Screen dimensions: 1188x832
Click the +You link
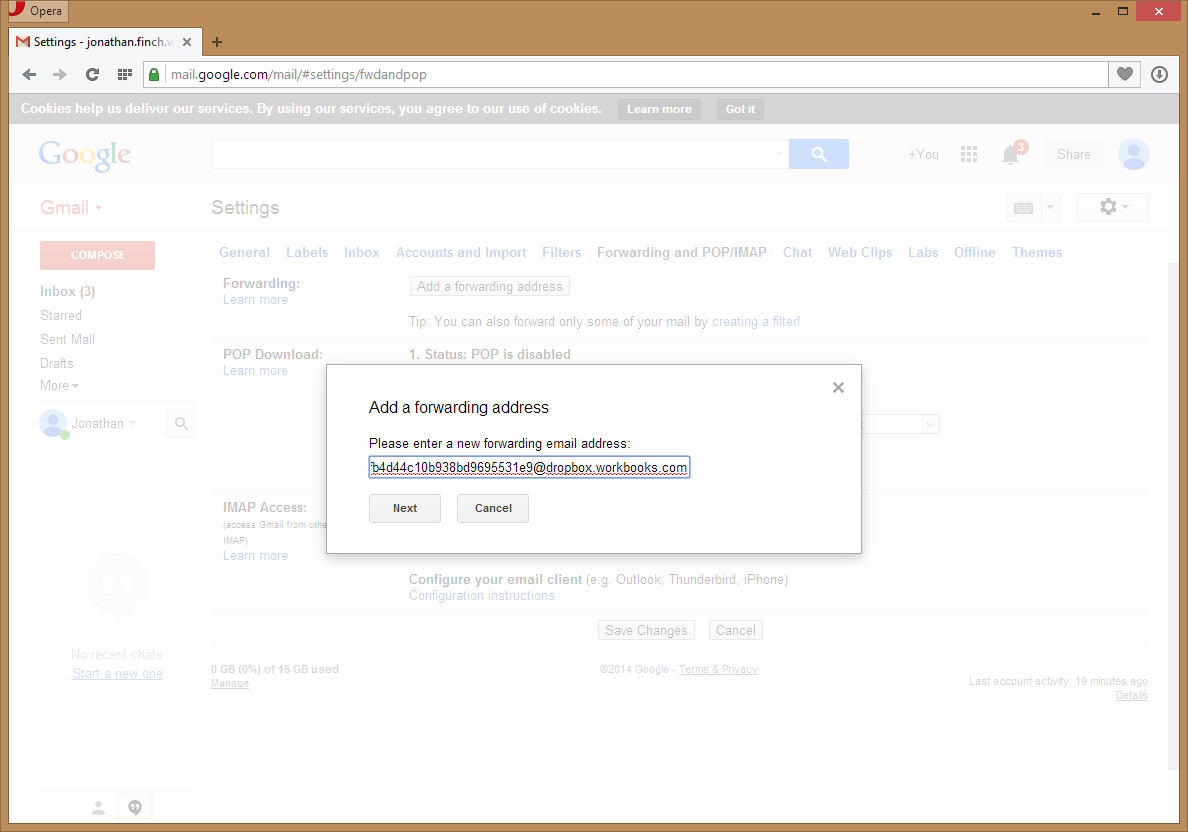tap(923, 155)
